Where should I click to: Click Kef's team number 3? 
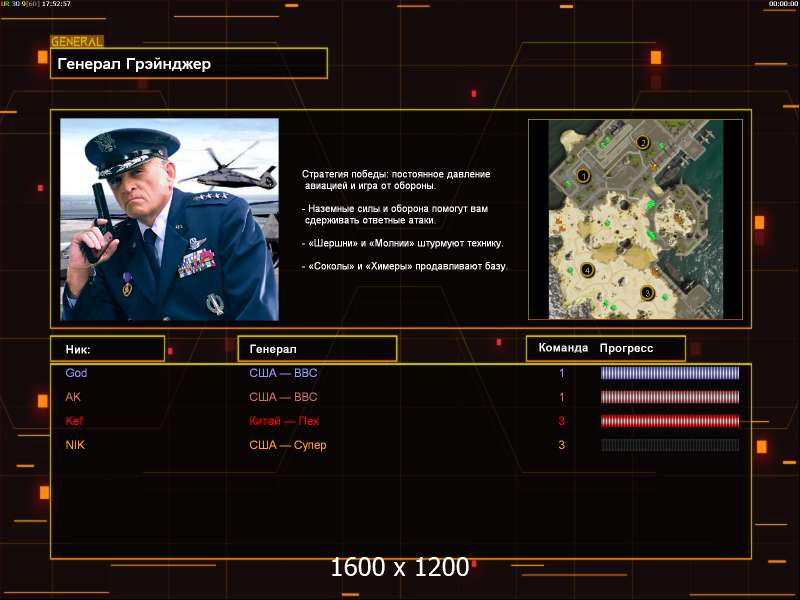562,421
